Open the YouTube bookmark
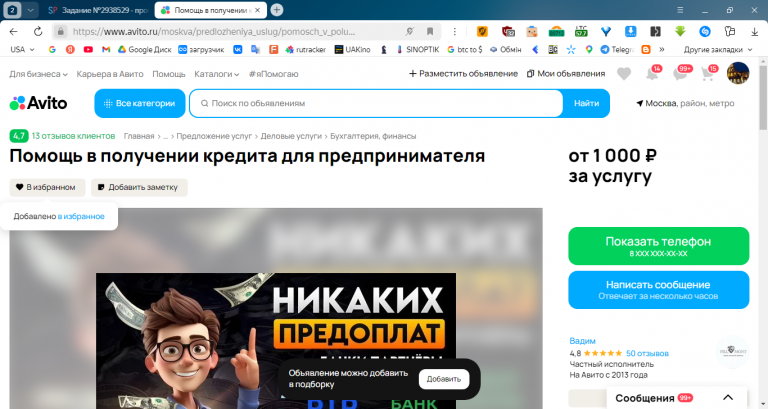The image size is (768, 409). pos(88,49)
